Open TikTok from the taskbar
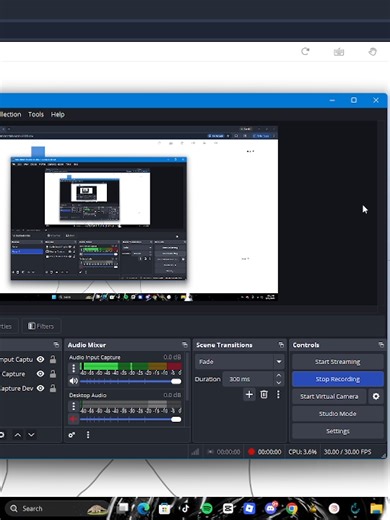This screenshot has height=520, width=390. click(x=185, y=509)
